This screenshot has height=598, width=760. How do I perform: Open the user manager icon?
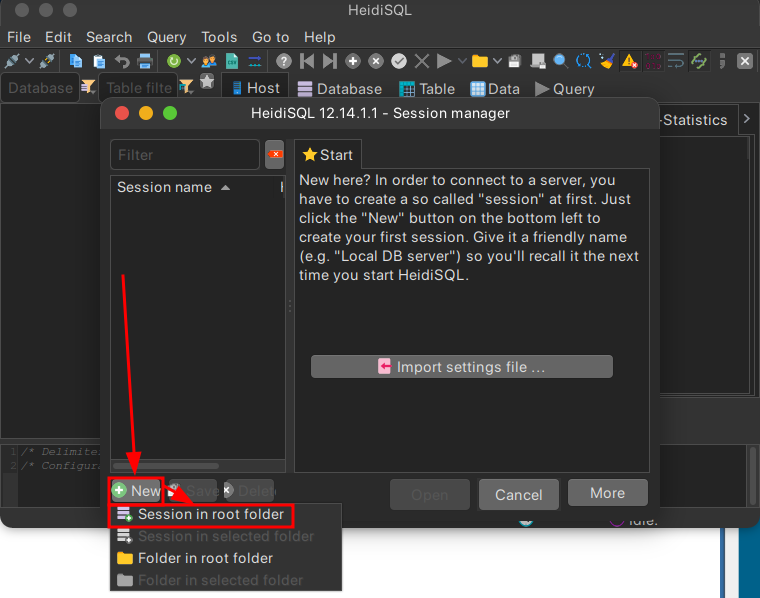pyautogui.click(x=209, y=61)
